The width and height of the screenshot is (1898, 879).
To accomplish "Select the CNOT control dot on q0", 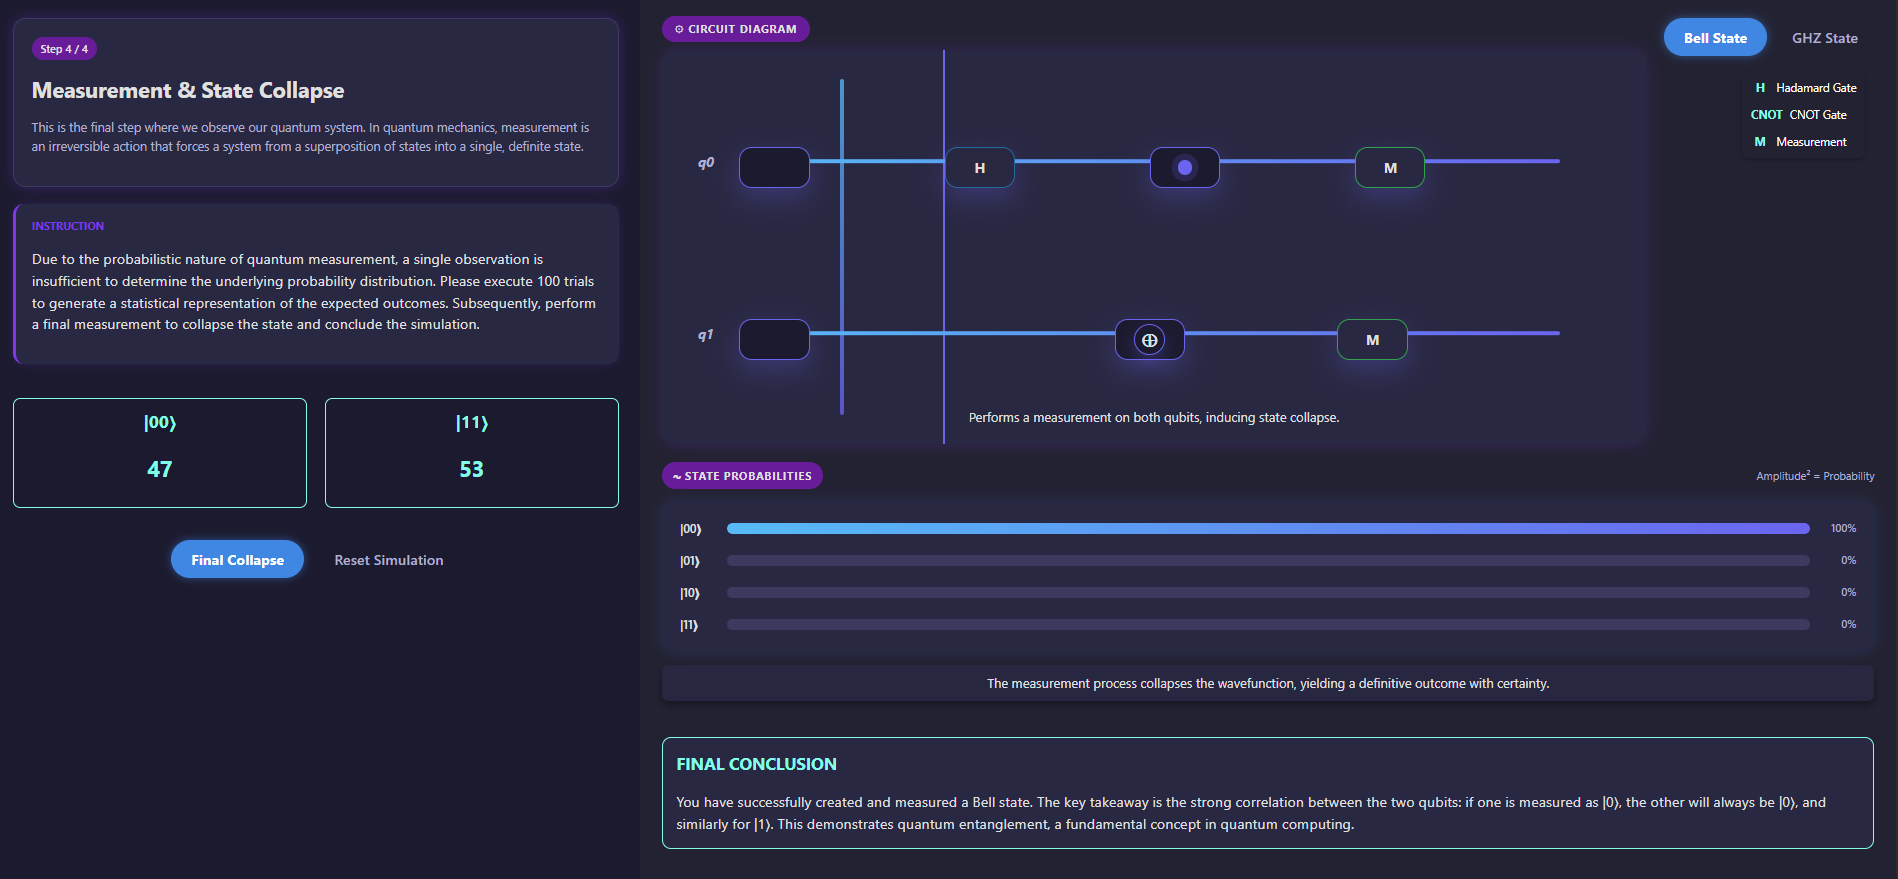I will click(x=1184, y=168).
